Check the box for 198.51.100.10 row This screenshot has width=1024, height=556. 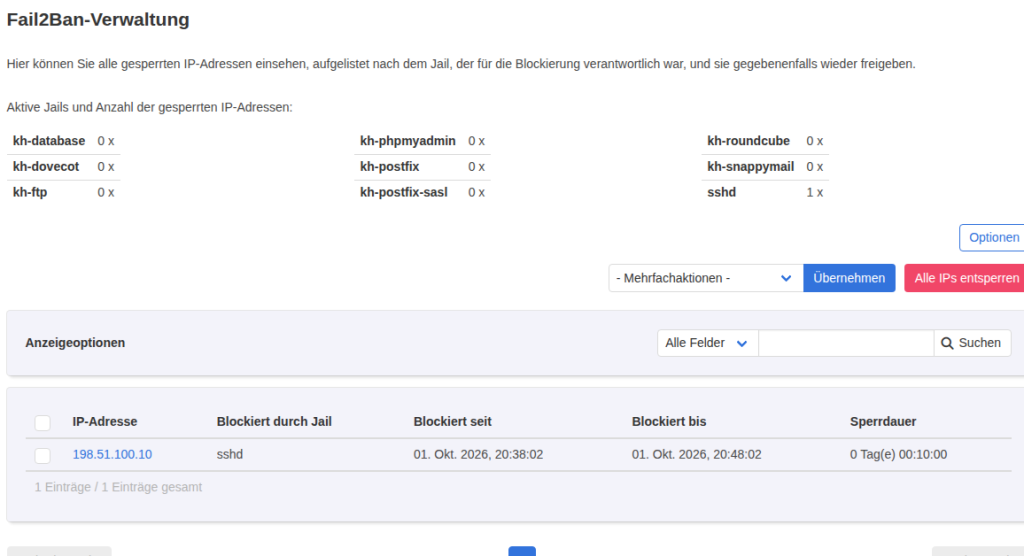click(42, 455)
